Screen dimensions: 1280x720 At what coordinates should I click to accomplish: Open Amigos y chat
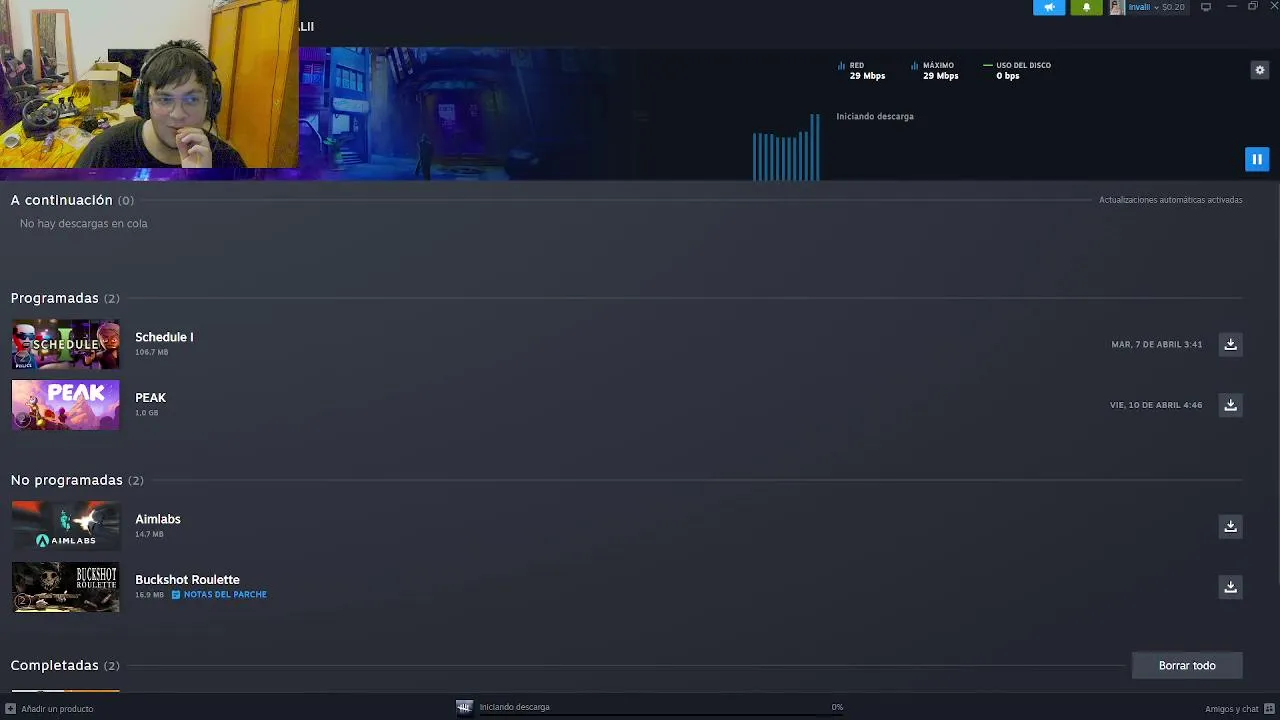[1239, 708]
